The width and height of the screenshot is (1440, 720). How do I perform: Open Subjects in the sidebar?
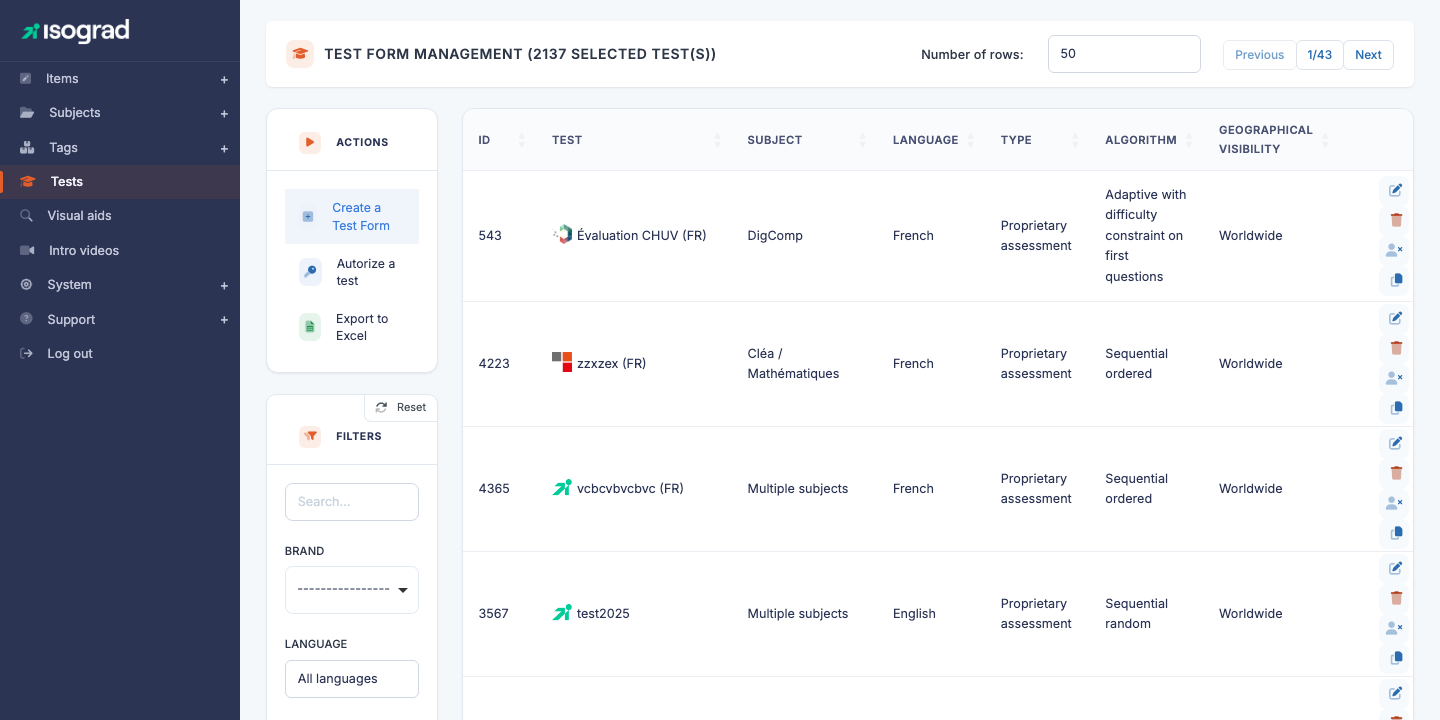(74, 112)
